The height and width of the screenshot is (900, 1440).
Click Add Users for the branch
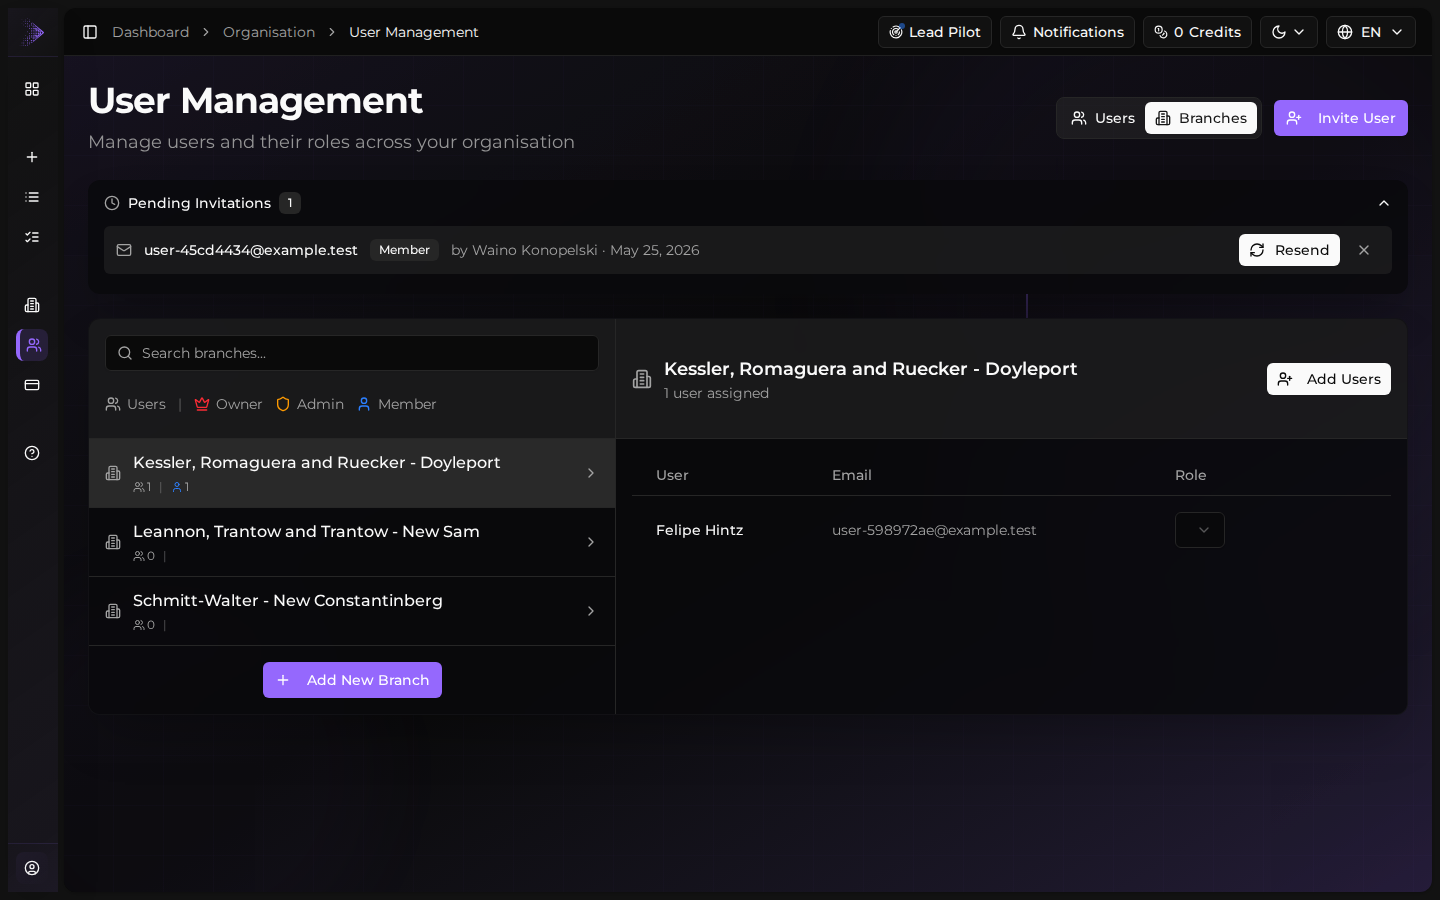[x=1329, y=379]
